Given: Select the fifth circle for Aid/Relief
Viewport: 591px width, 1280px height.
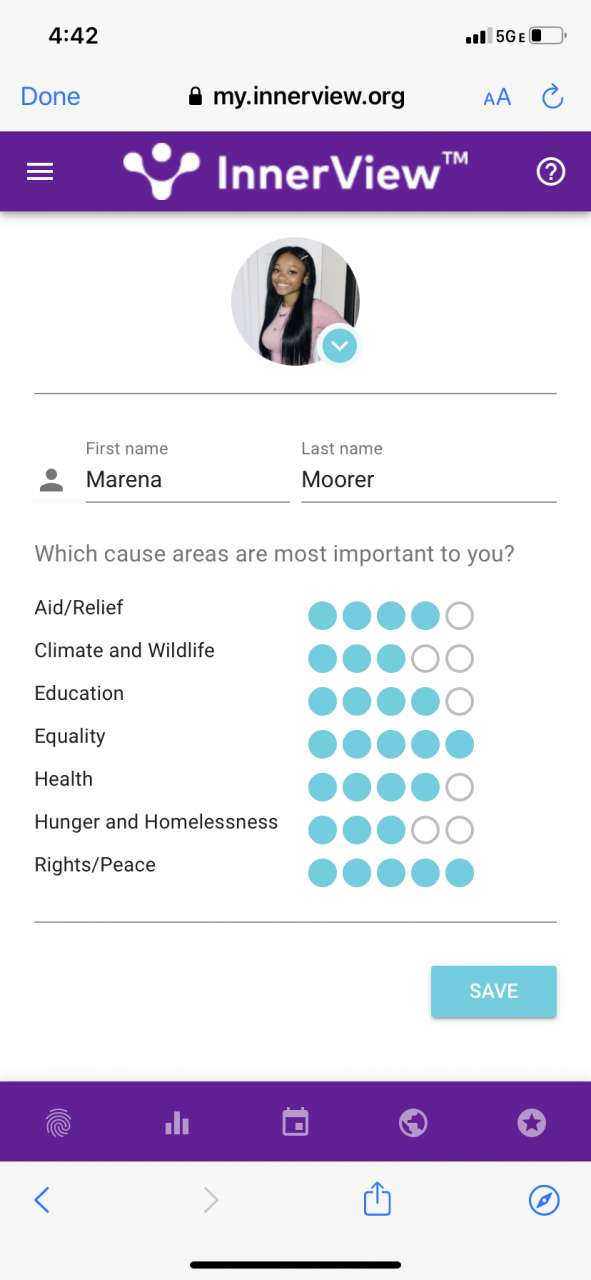Looking at the screenshot, I should (459, 616).
